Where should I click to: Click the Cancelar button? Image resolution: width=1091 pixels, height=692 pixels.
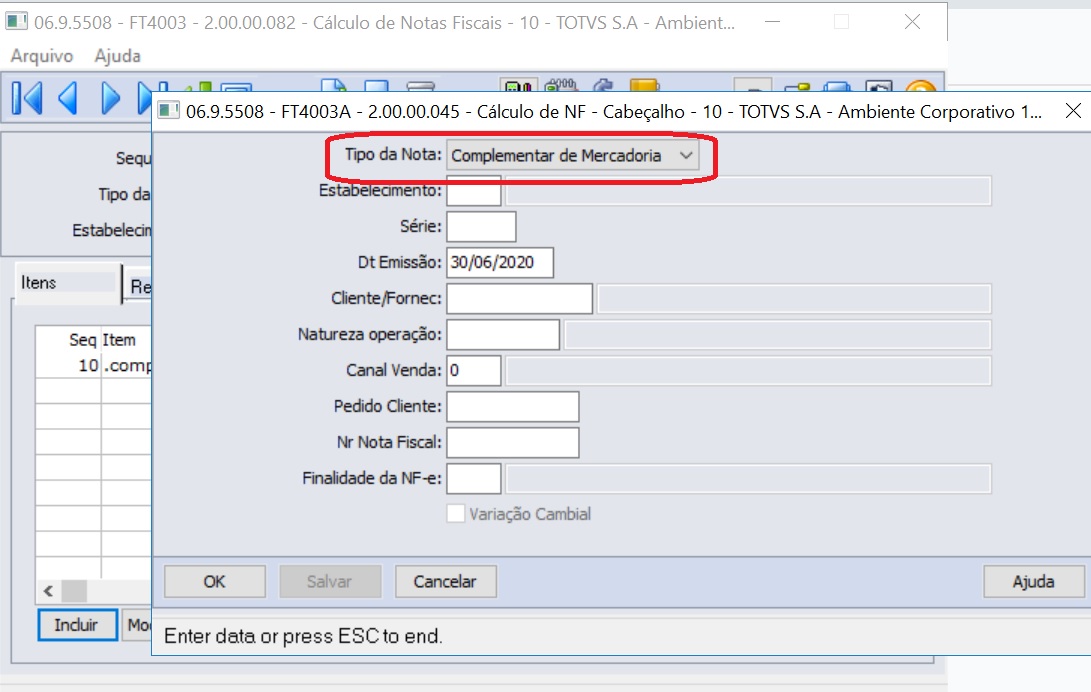tap(445, 581)
